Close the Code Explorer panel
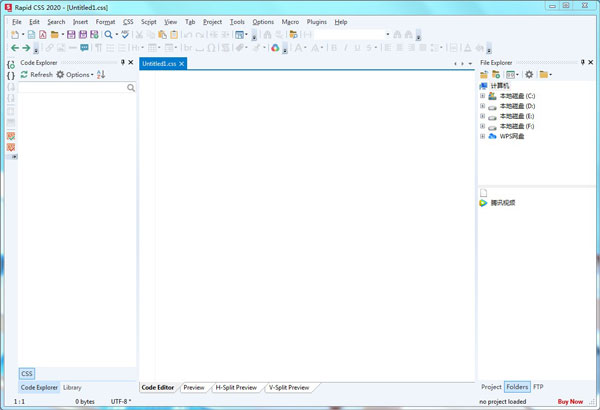The height and width of the screenshot is (410, 600). pos(131,62)
